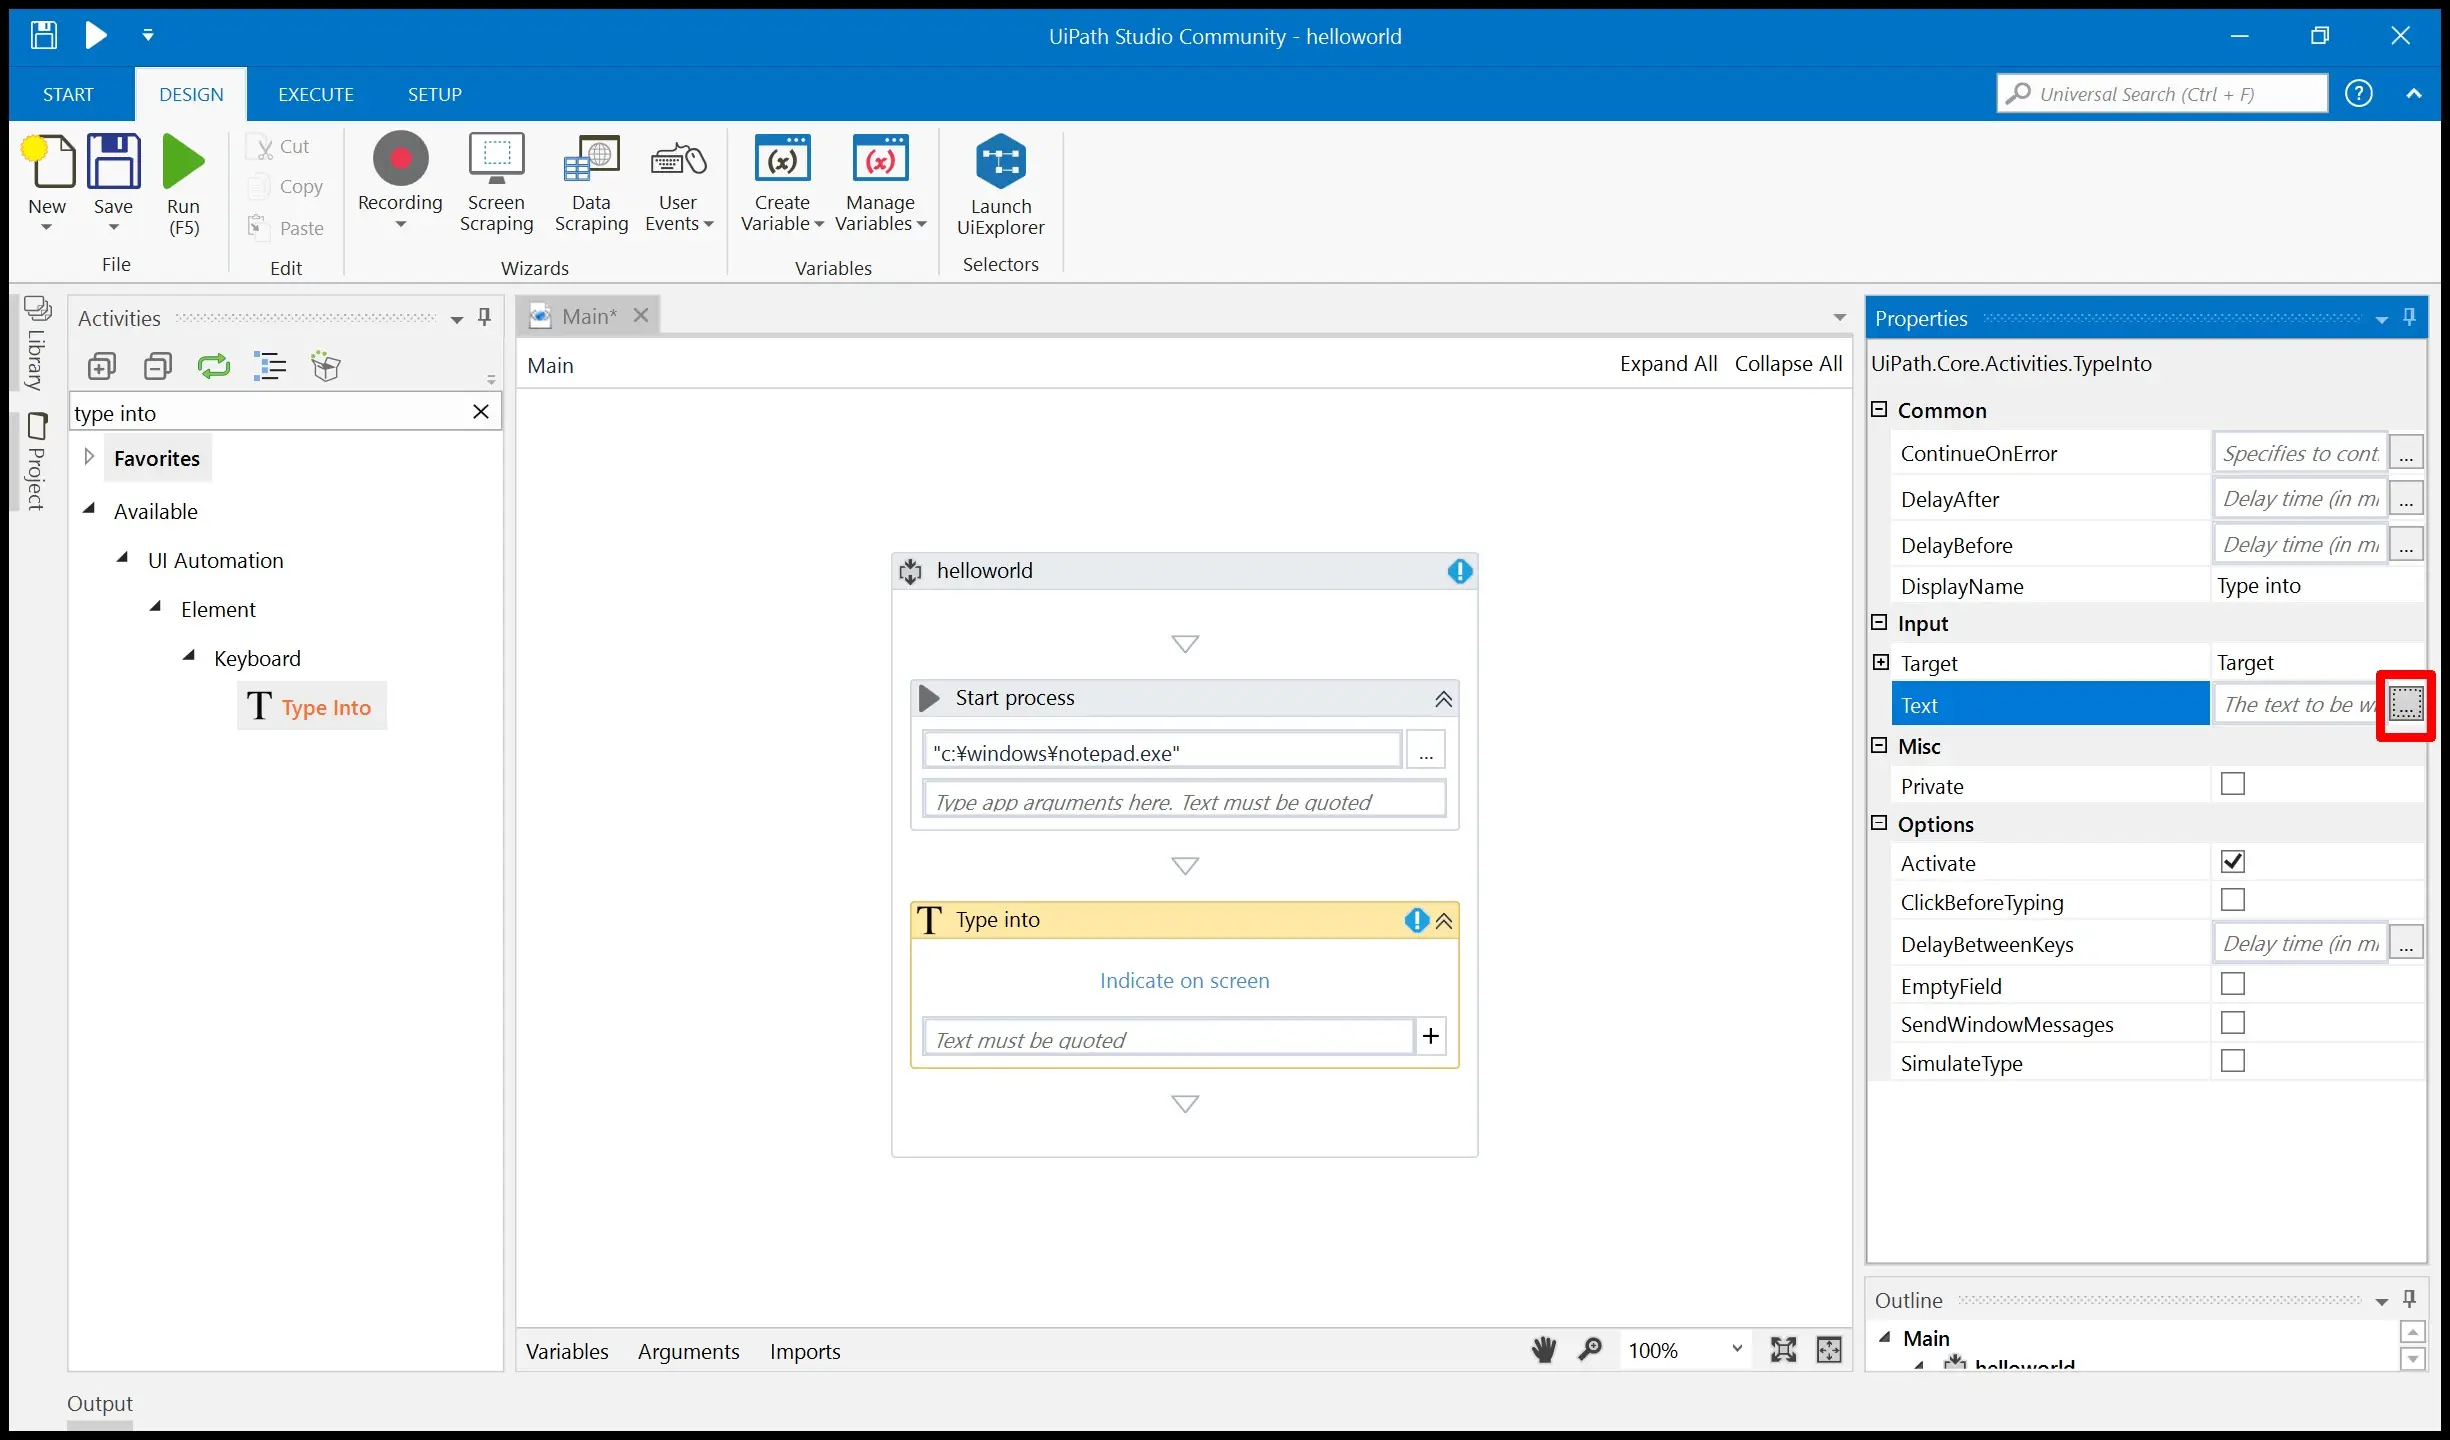The image size is (2450, 1440).
Task: Enable SendWindowMessages checkbox
Action: coord(2232,1023)
